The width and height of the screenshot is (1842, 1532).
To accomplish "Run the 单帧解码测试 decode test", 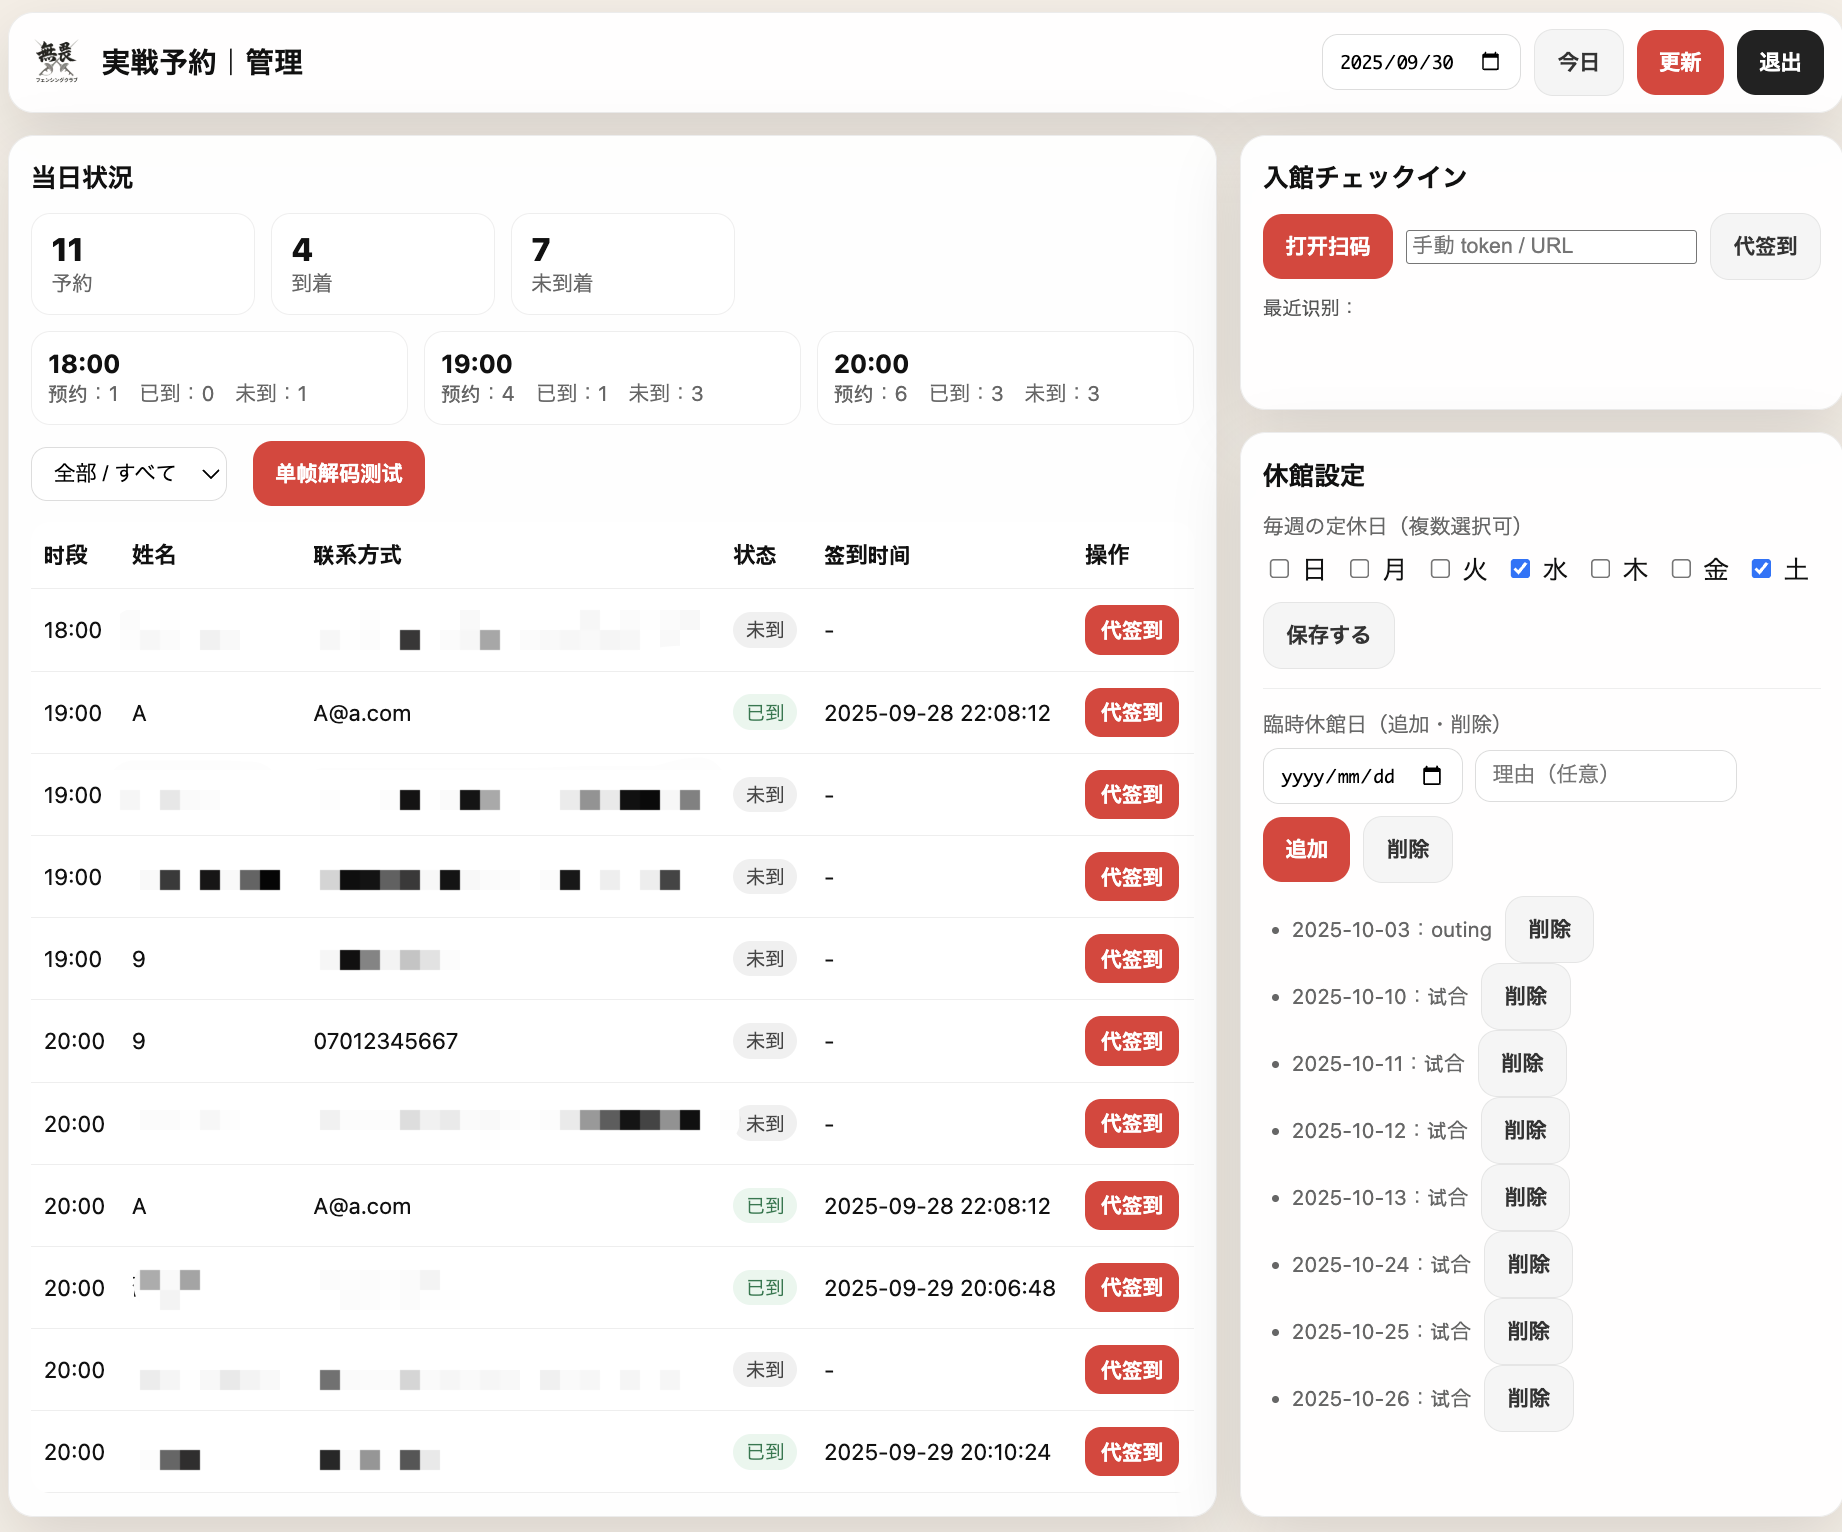I will pos(338,474).
